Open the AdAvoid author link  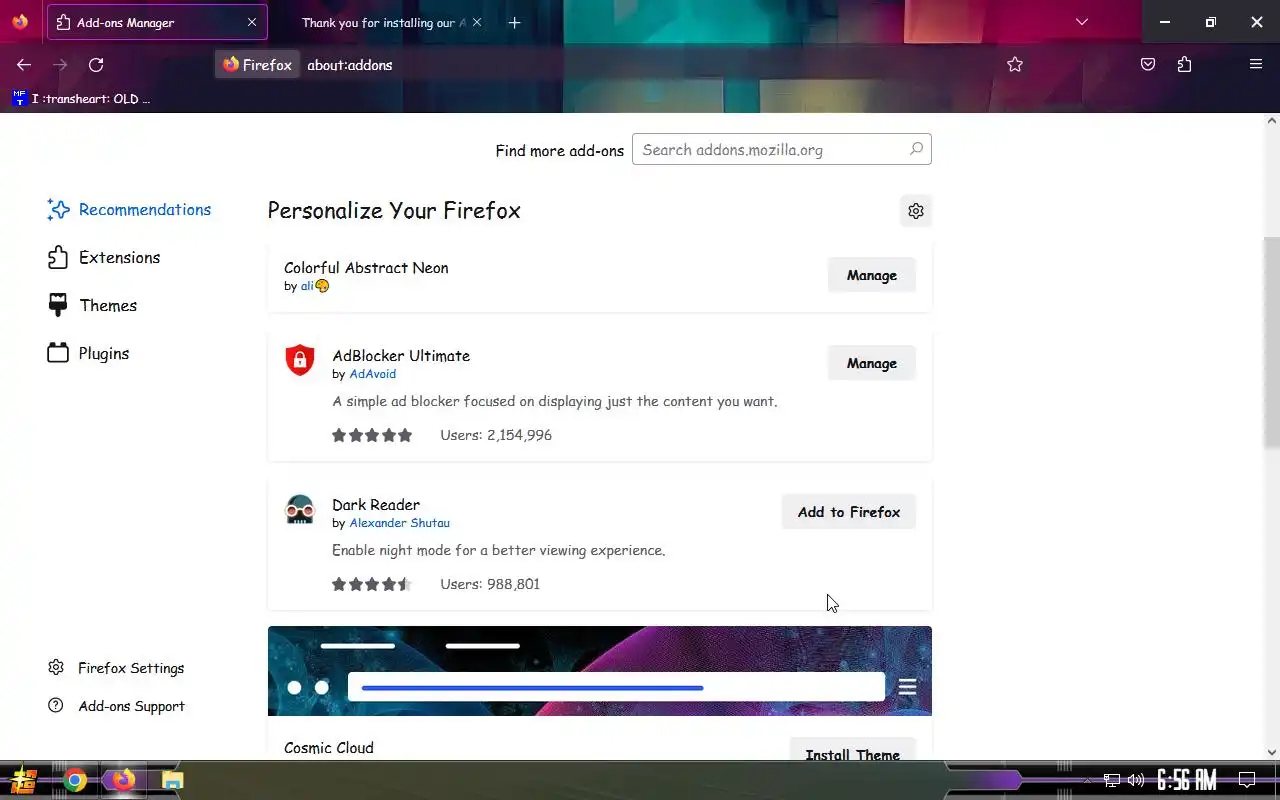(372, 374)
